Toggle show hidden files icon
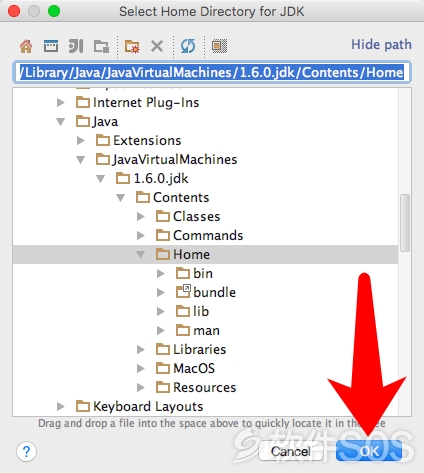The width and height of the screenshot is (424, 473). pos(219,46)
